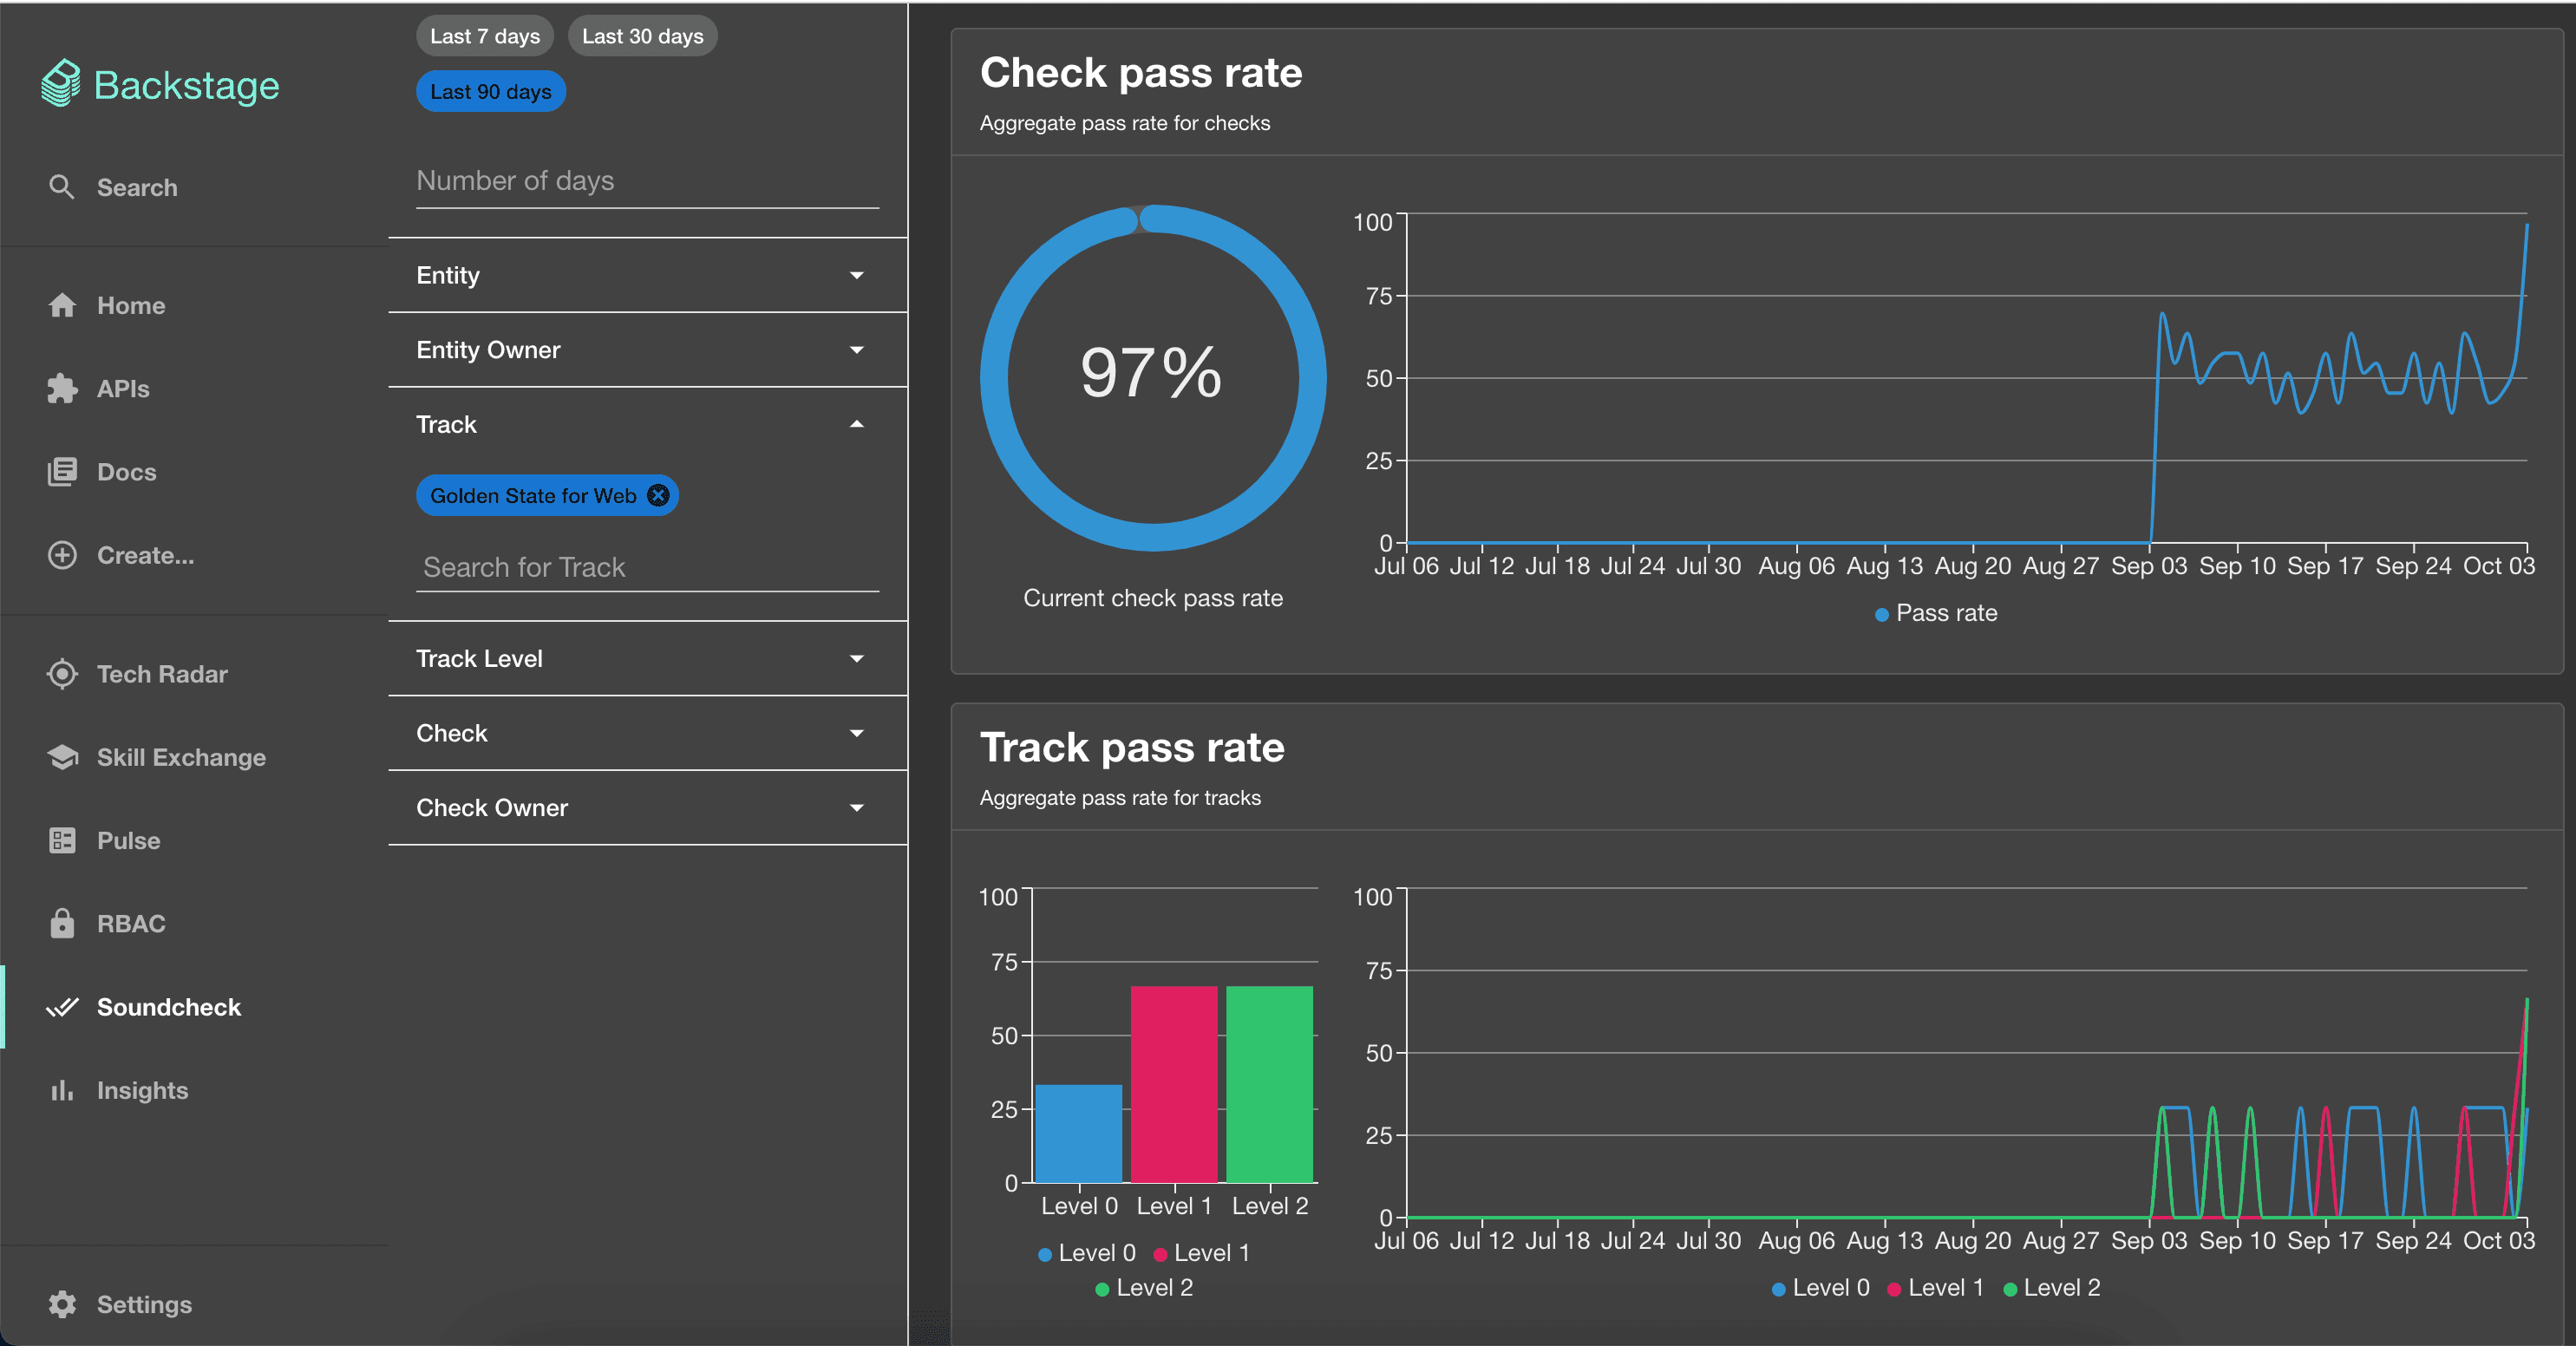Select the Last 7 days chip
The image size is (2576, 1346).
click(x=484, y=36)
